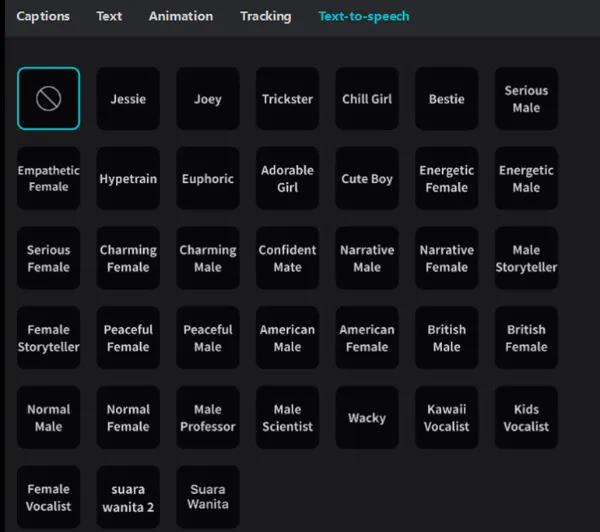Image resolution: width=600 pixels, height=532 pixels.
Task: Select the Kawaii Vocalist voice
Action: point(447,417)
